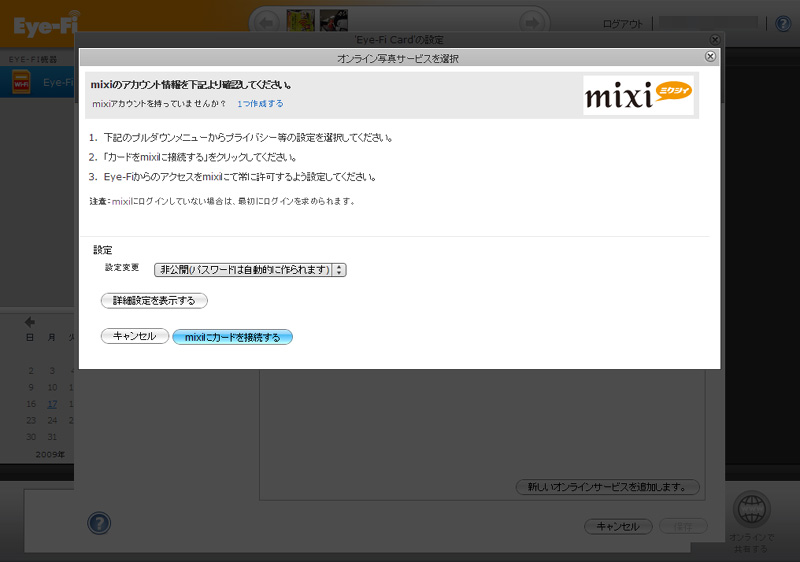800x562 pixels.
Task: Click the 1つ作成する create account link
Action: (x=260, y=104)
